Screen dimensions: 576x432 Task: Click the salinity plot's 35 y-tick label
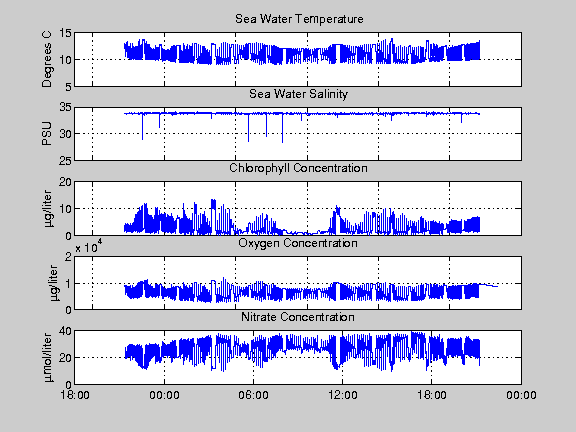pos(65,107)
